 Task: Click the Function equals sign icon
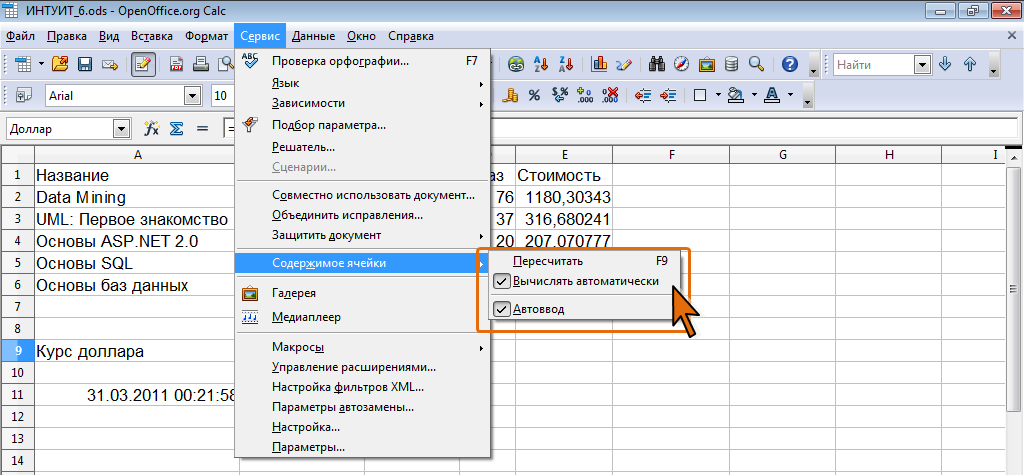[201, 129]
